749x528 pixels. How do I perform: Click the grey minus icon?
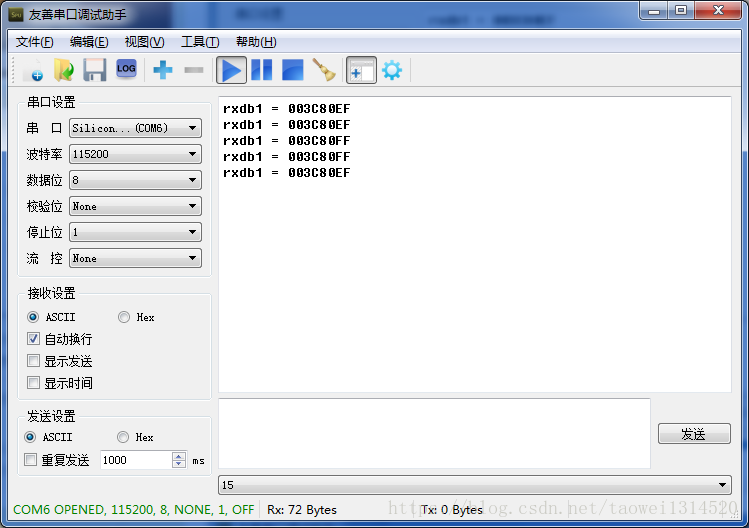[194, 70]
